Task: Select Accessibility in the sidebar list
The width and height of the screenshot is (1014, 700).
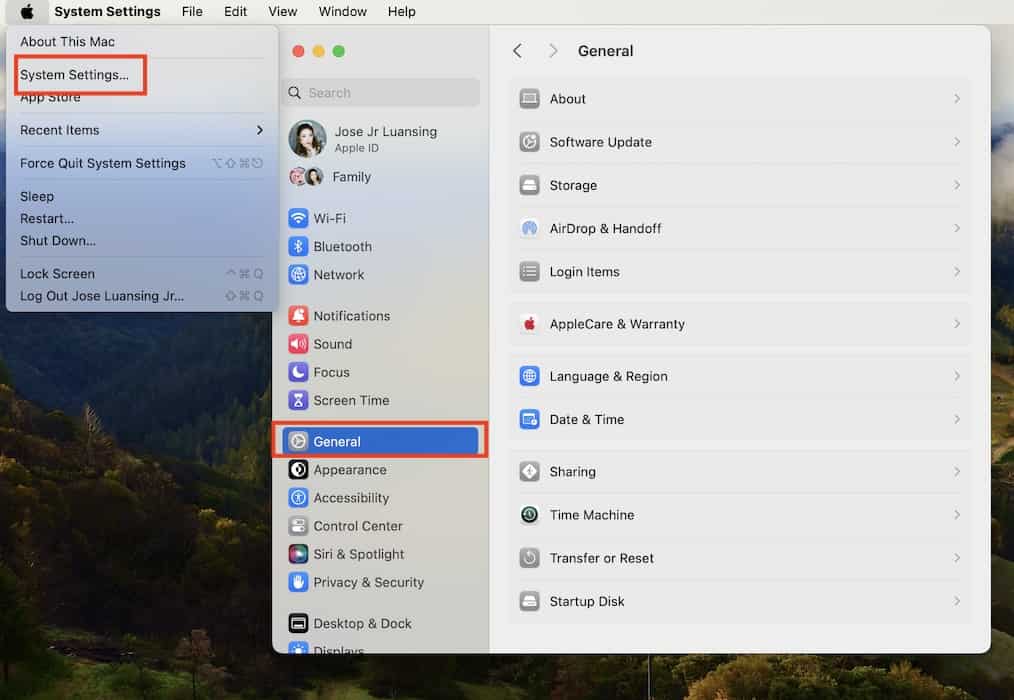Action: [x=351, y=498]
